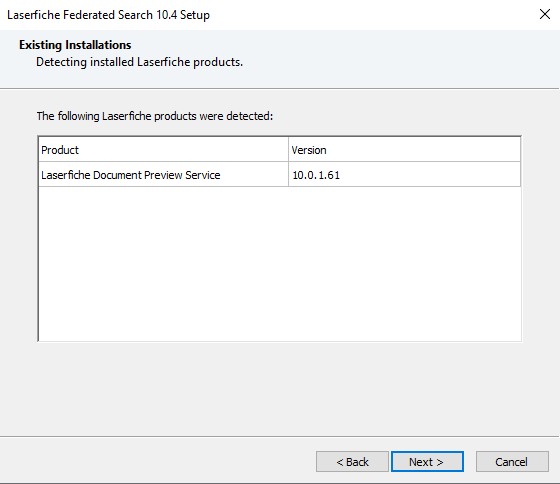Click the Next > button
Image resolution: width=560 pixels, height=484 pixels.
[427, 461]
